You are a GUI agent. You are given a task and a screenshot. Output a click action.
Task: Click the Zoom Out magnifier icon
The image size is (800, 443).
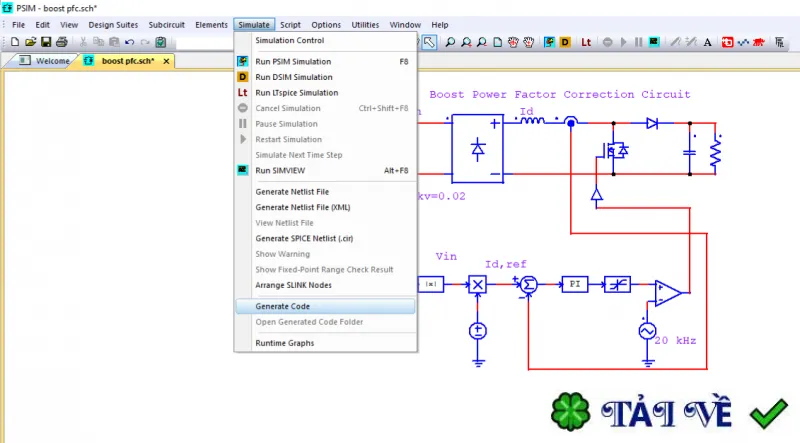coord(482,42)
